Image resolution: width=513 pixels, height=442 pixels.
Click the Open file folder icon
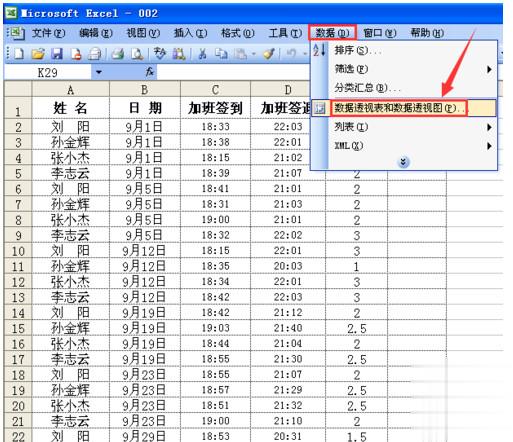pos(38,54)
